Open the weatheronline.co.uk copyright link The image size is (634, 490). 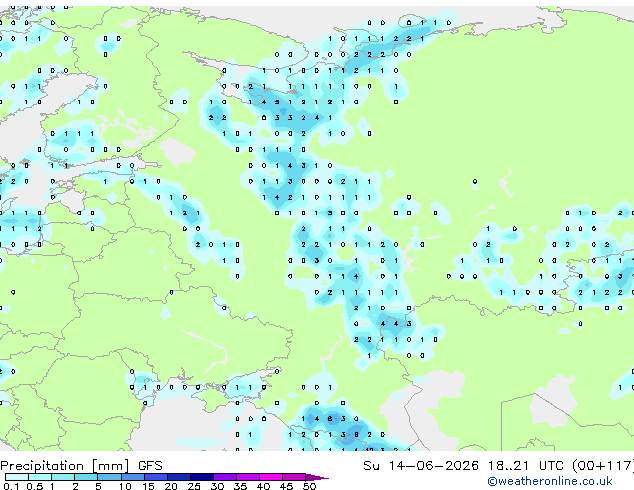point(550,481)
